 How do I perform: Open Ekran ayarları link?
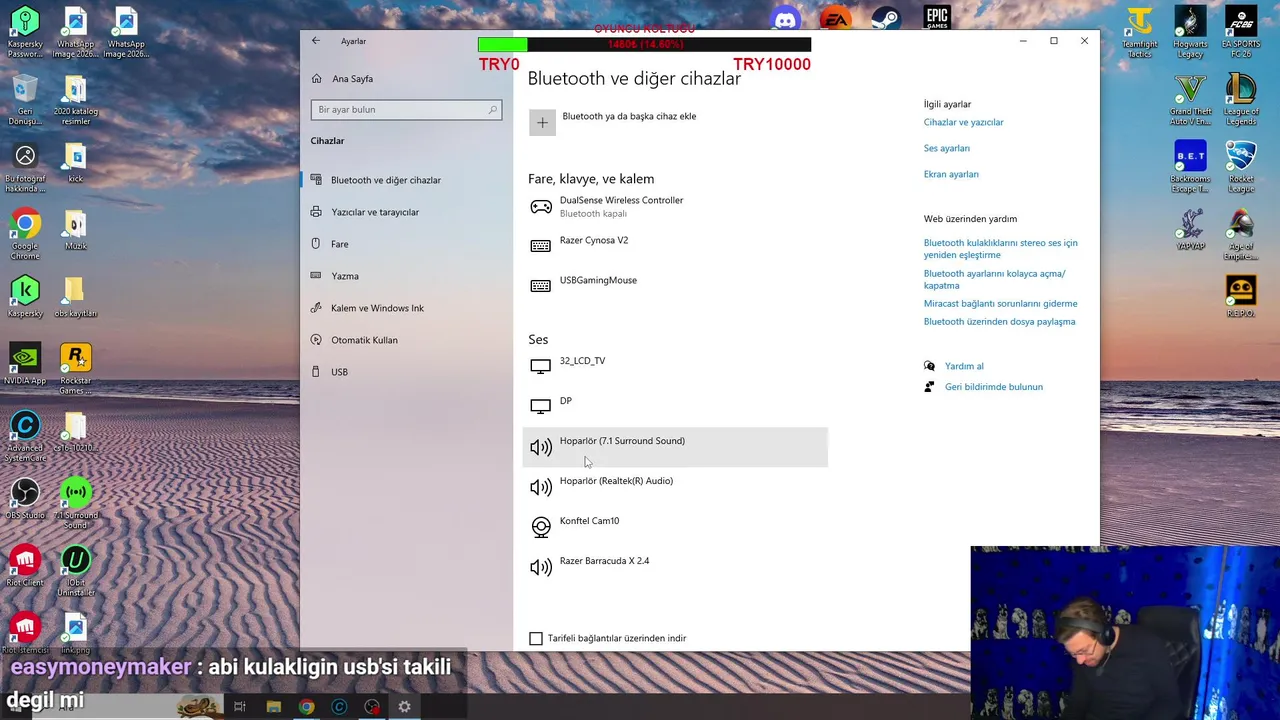point(951,174)
